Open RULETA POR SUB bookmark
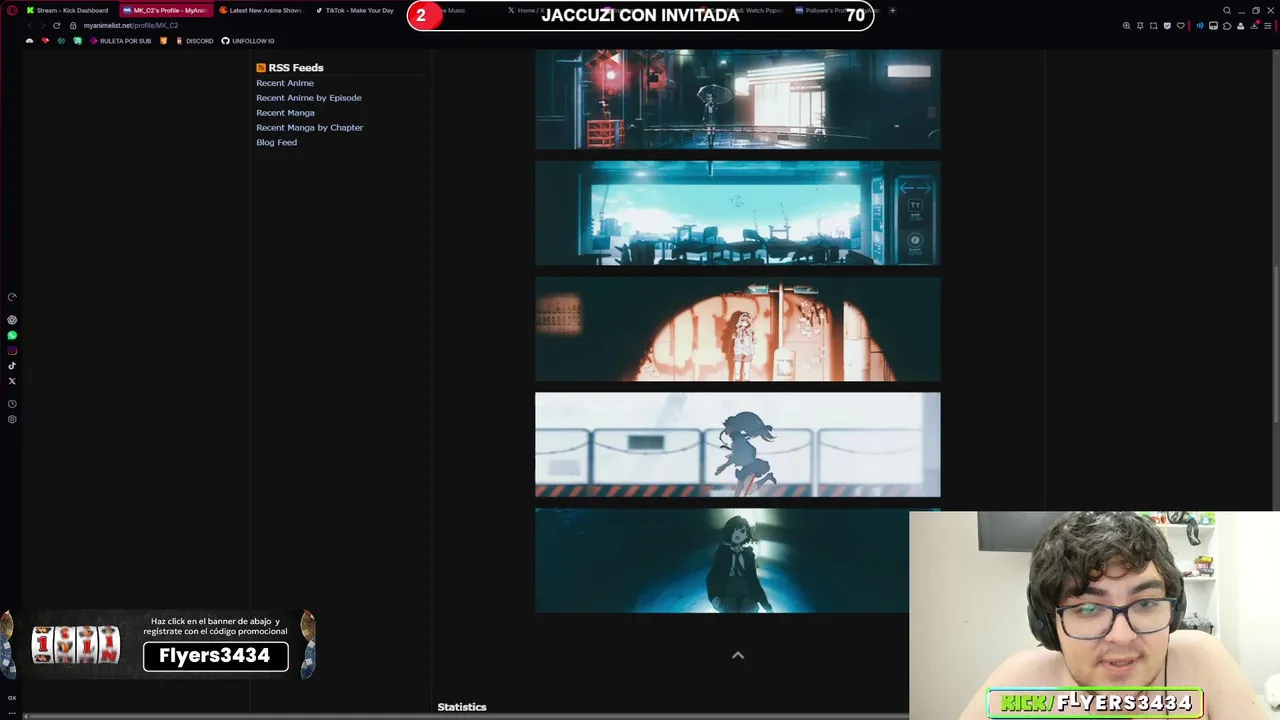 120,41
